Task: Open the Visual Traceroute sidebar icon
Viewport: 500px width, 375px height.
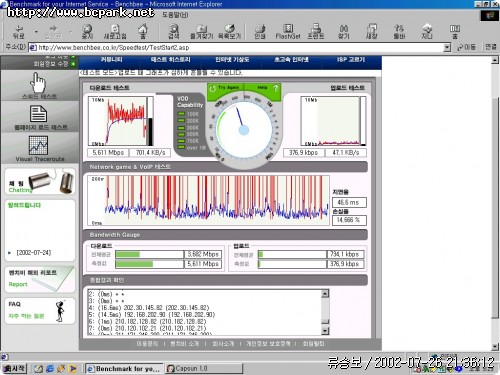Action: [x=39, y=149]
